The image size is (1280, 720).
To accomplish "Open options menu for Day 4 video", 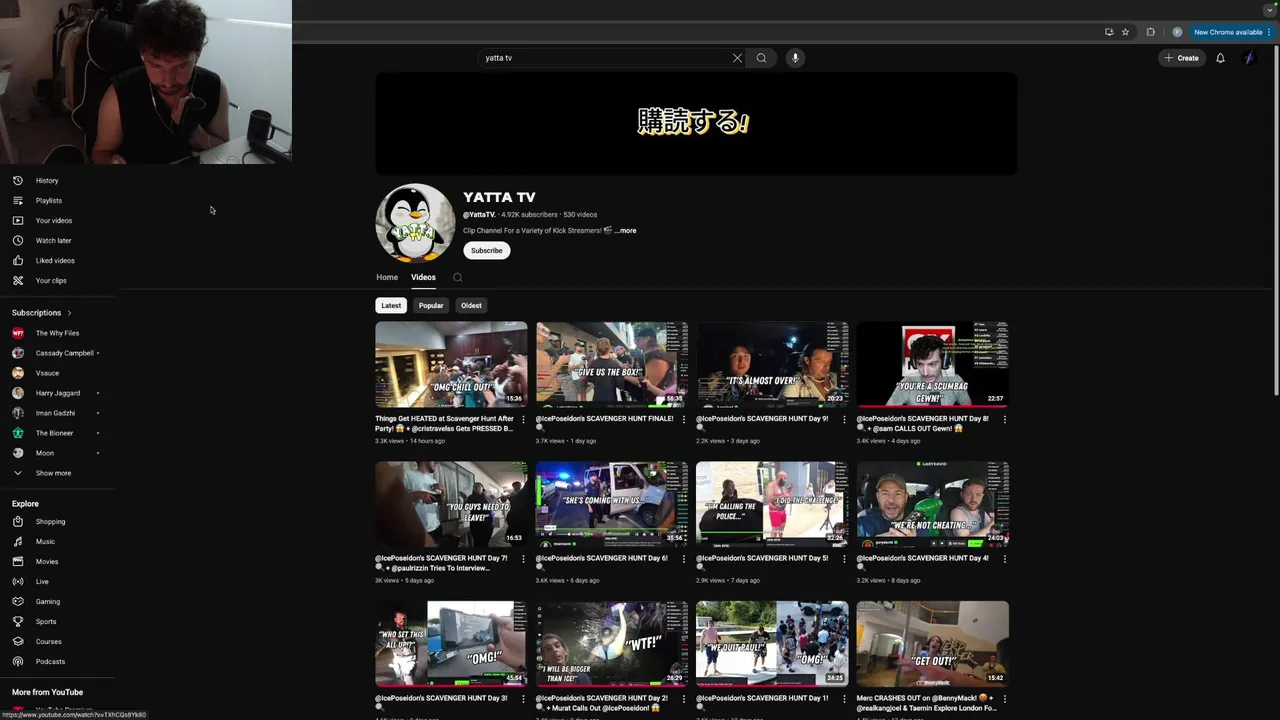I will (x=1005, y=560).
